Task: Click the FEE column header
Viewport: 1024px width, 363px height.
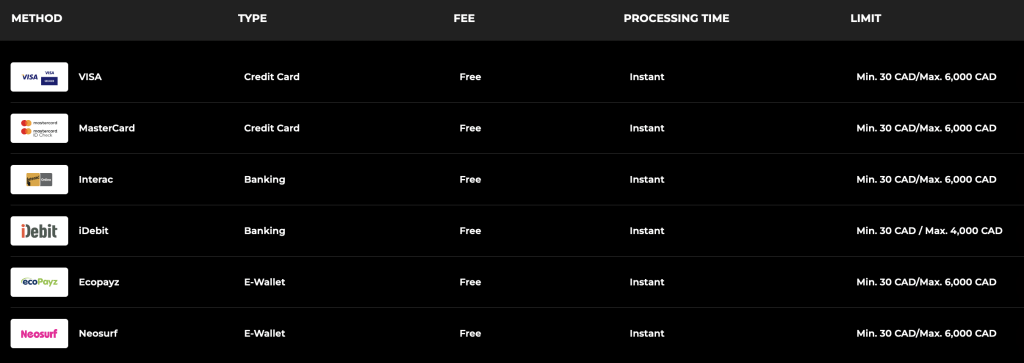Action: (464, 18)
